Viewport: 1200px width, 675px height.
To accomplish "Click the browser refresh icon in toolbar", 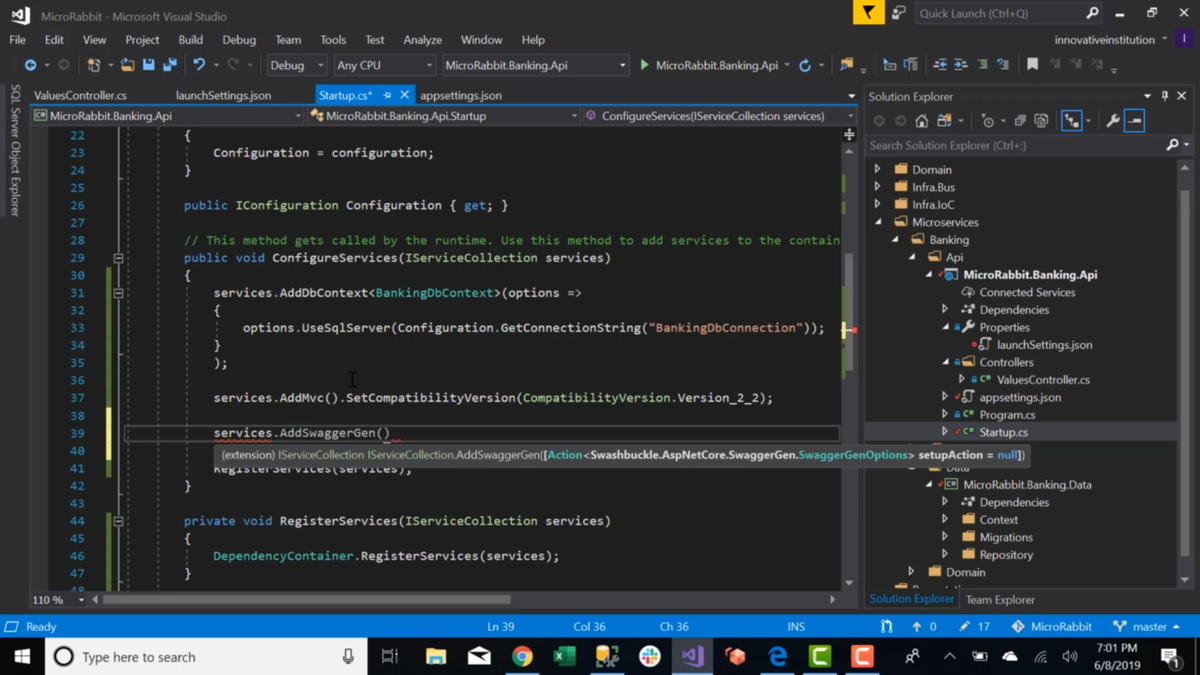I will click(805, 65).
